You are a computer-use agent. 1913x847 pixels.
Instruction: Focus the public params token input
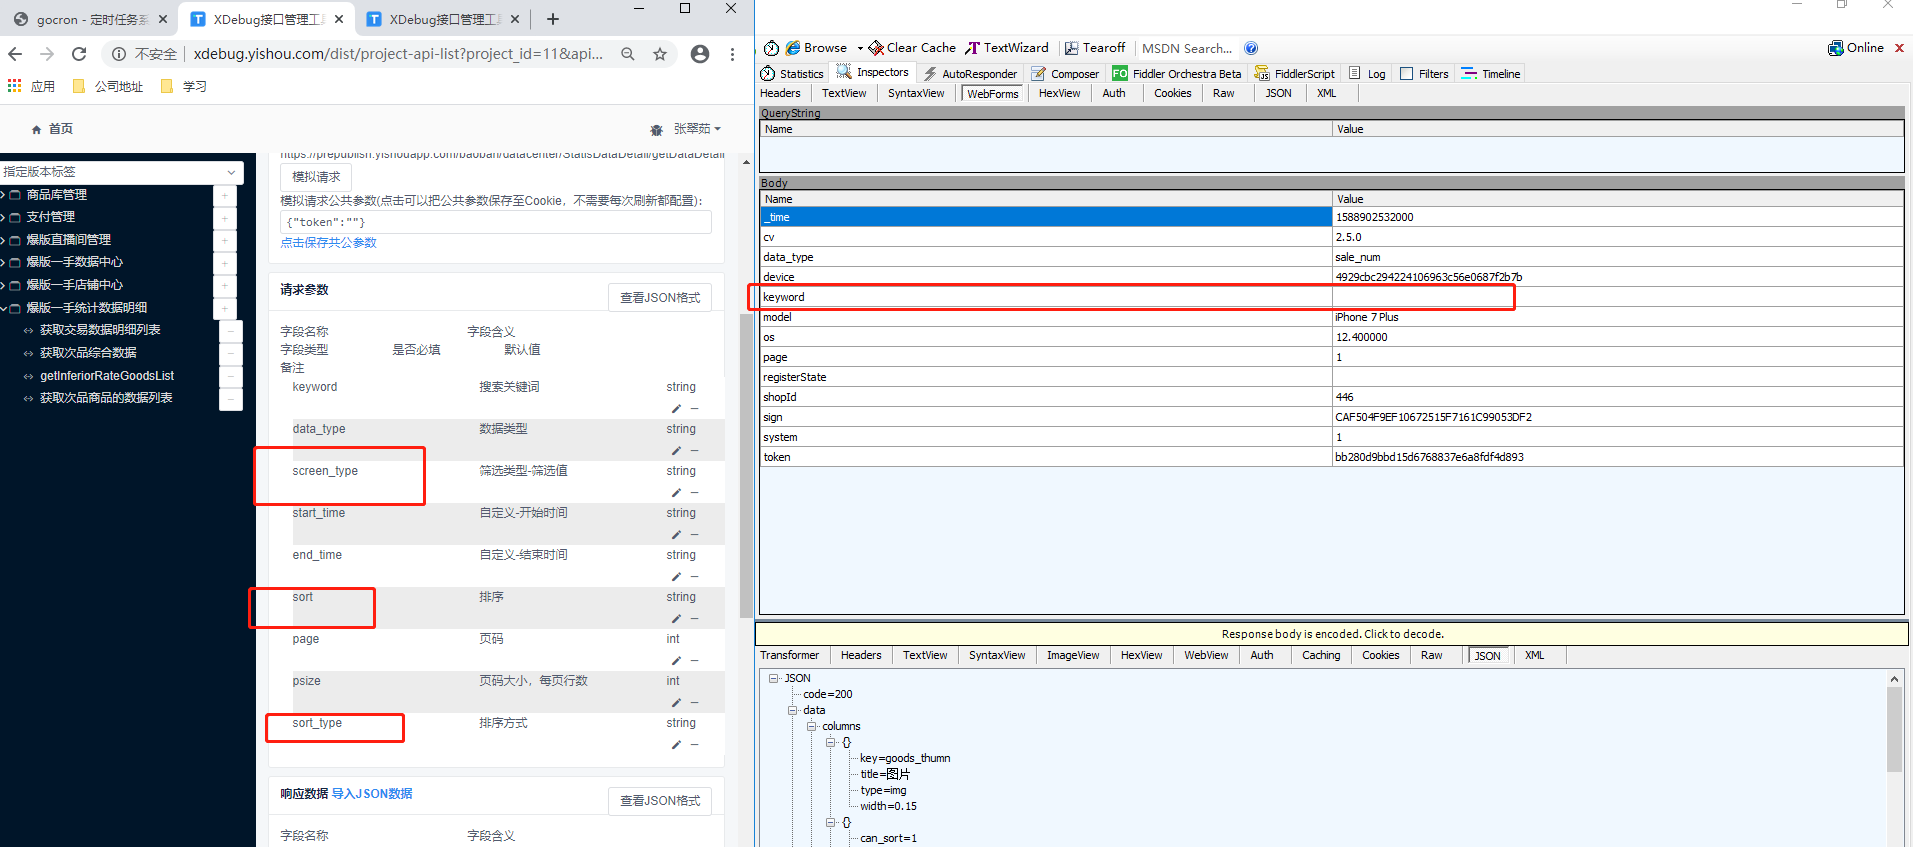coord(496,222)
